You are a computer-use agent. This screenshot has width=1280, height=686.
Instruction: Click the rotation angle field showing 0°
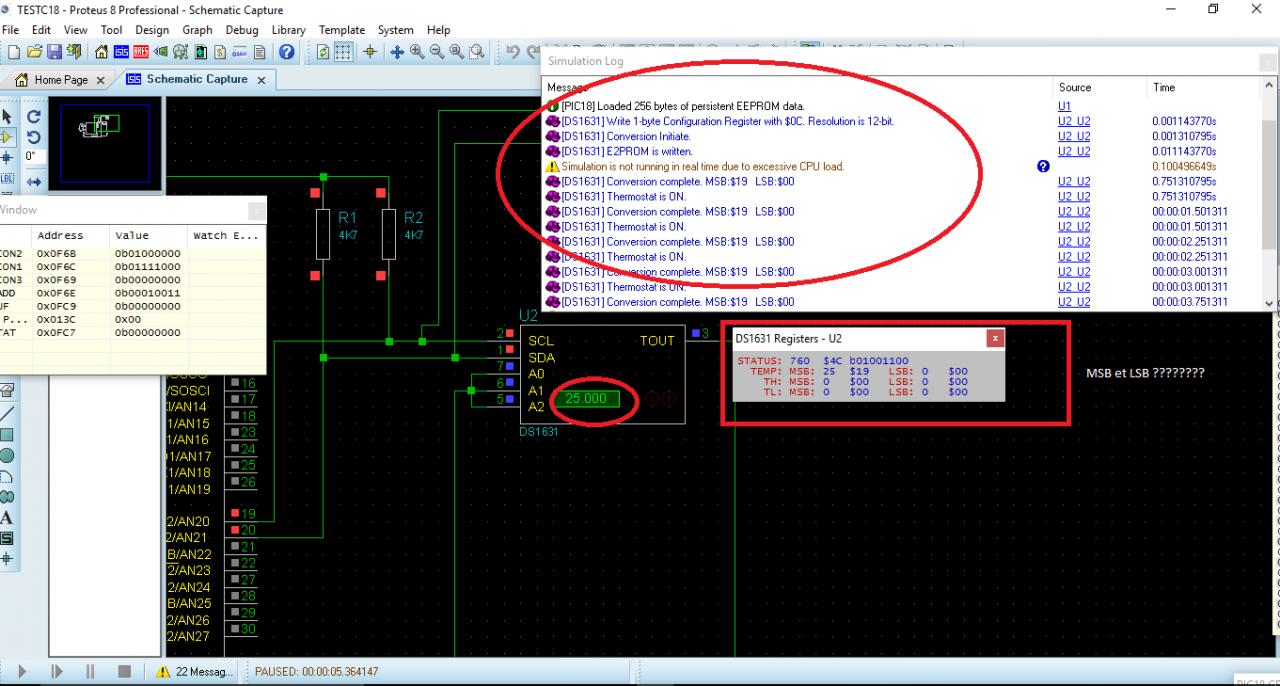tap(34, 157)
